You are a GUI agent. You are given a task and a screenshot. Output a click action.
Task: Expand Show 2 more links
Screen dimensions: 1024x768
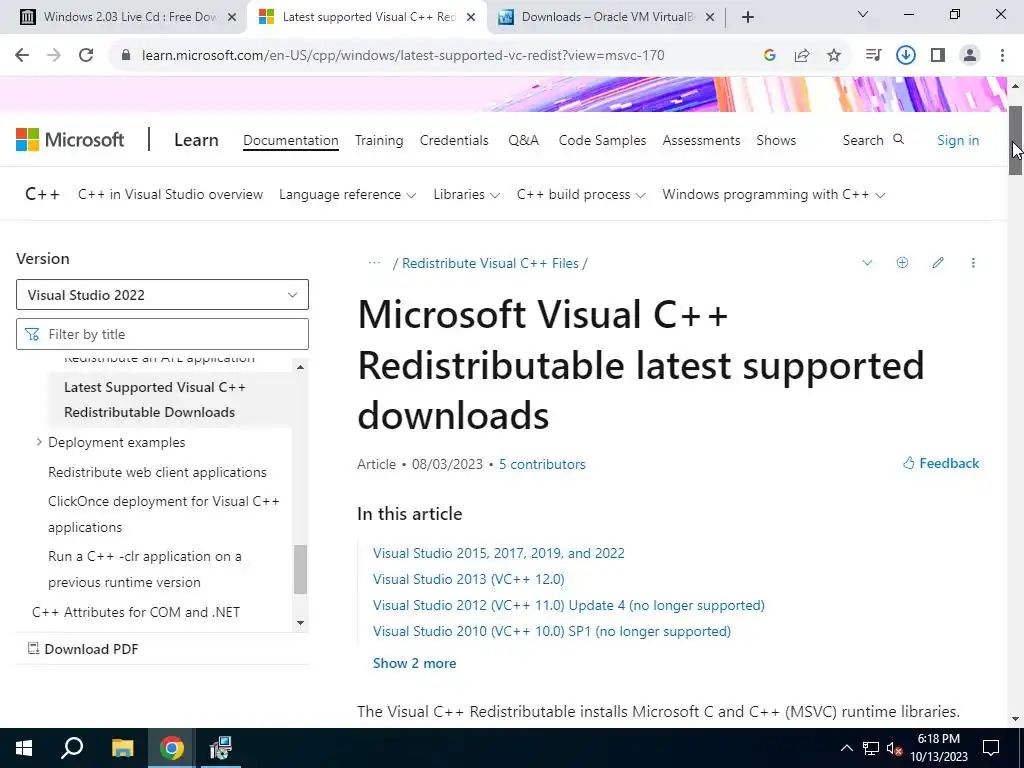tap(415, 663)
